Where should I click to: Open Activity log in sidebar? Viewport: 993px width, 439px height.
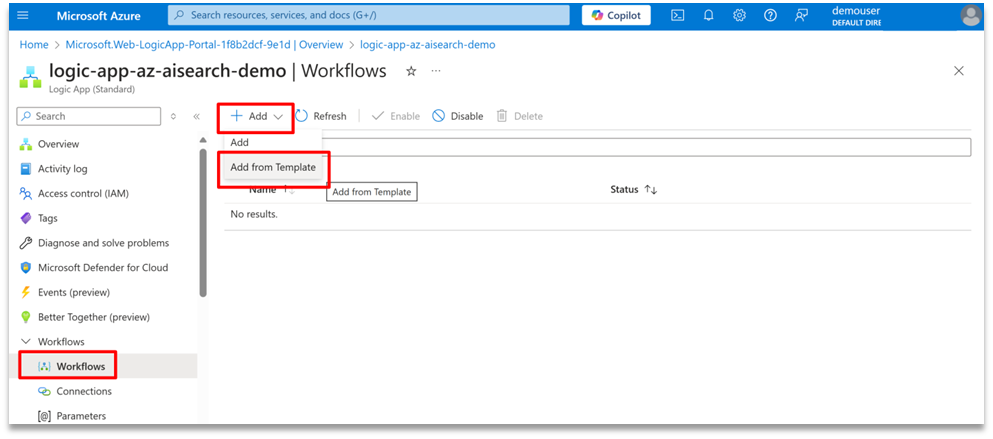[x=63, y=169]
